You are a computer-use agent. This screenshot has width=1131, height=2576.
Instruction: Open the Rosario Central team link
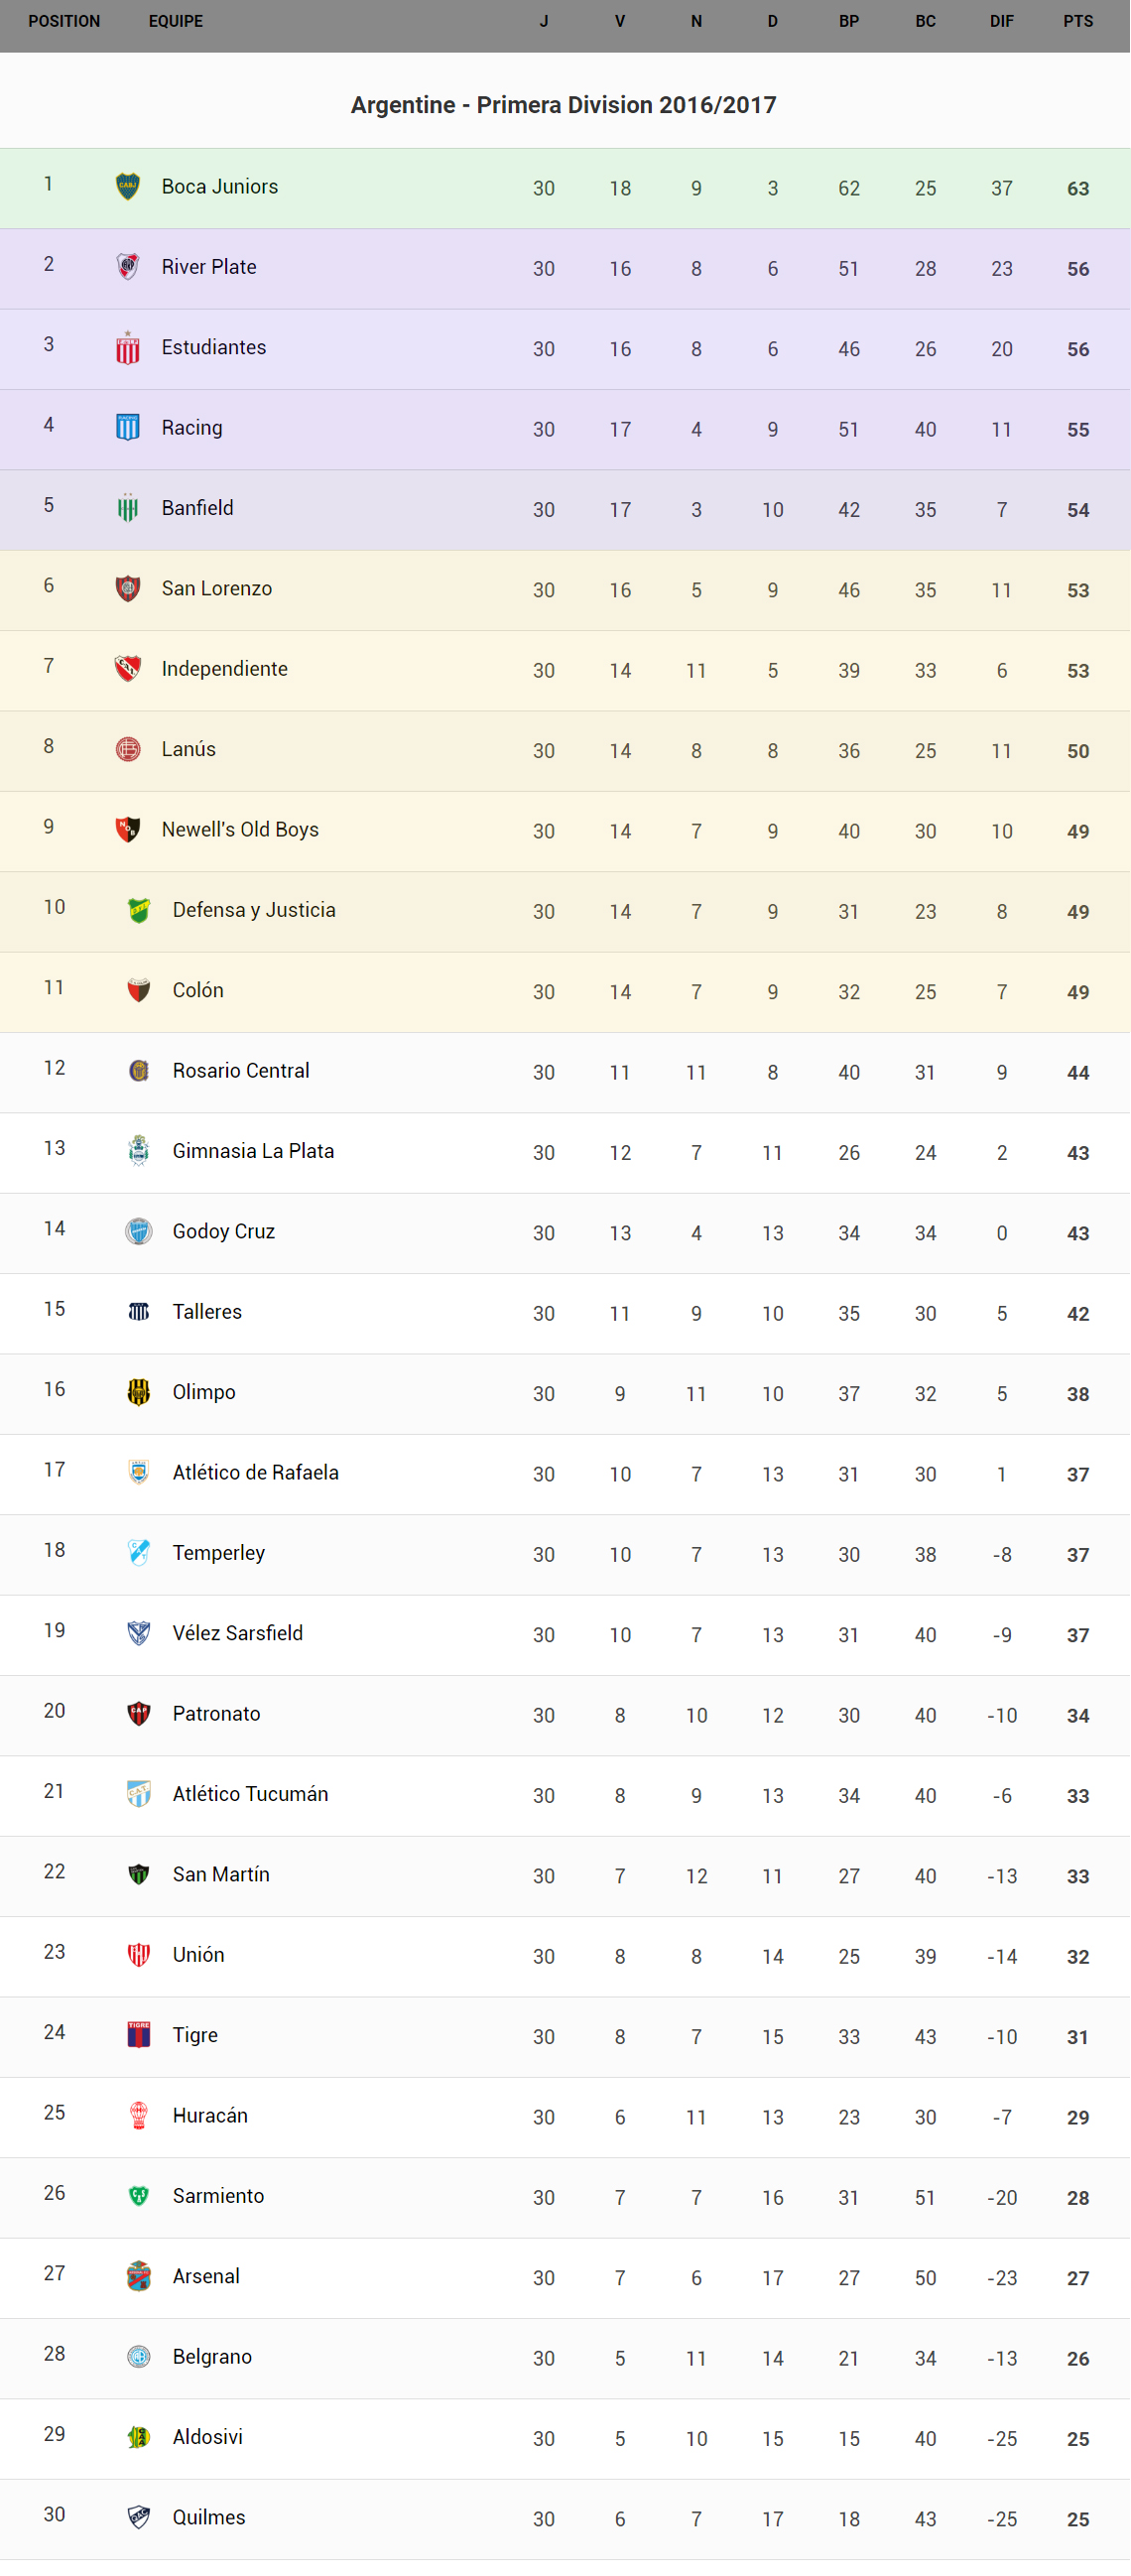(x=241, y=1071)
